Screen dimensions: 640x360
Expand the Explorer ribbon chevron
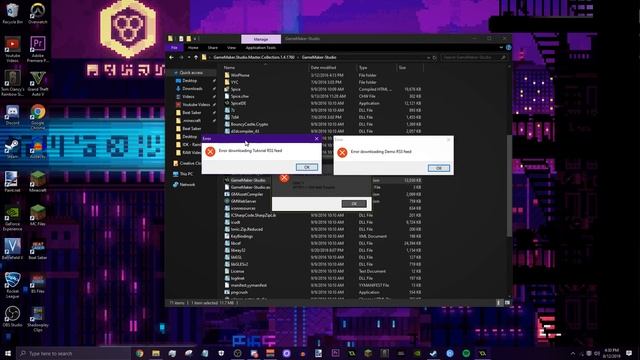501,48
